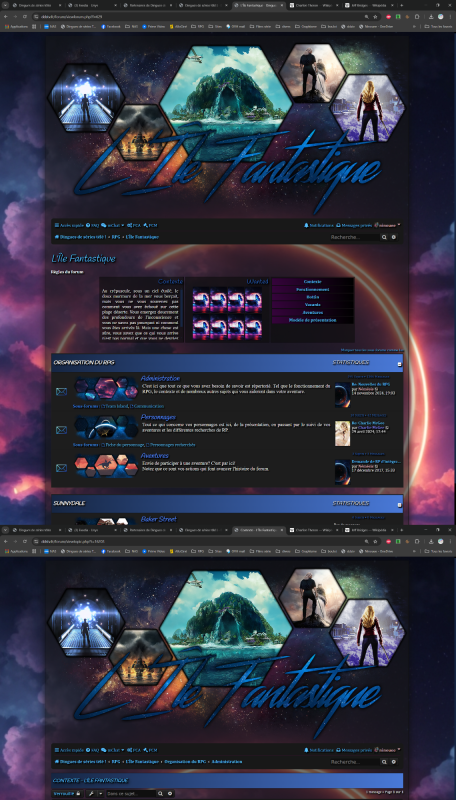Image resolution: width=456 pixels, height=800 pixels.
Task: Open Bottin link in purple rules menu
Action: (x=313, y=297)
